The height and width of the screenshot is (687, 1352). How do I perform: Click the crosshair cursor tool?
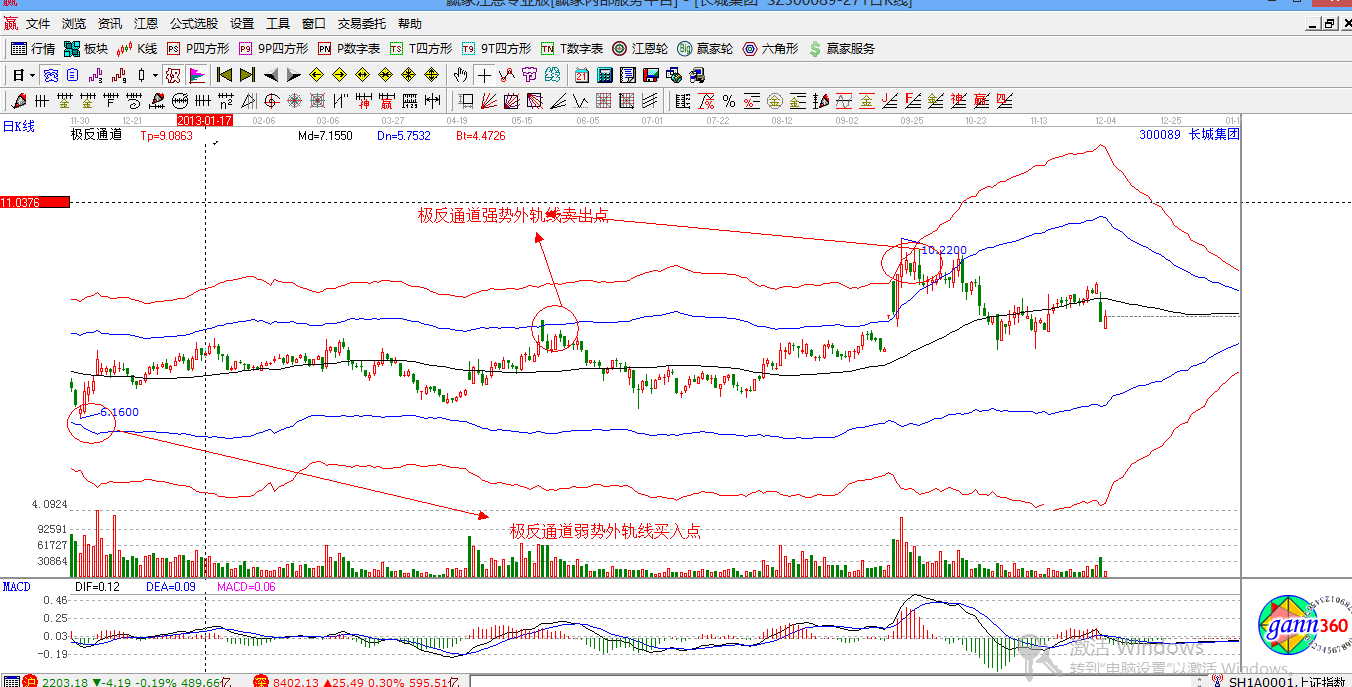tap(484, 75)
